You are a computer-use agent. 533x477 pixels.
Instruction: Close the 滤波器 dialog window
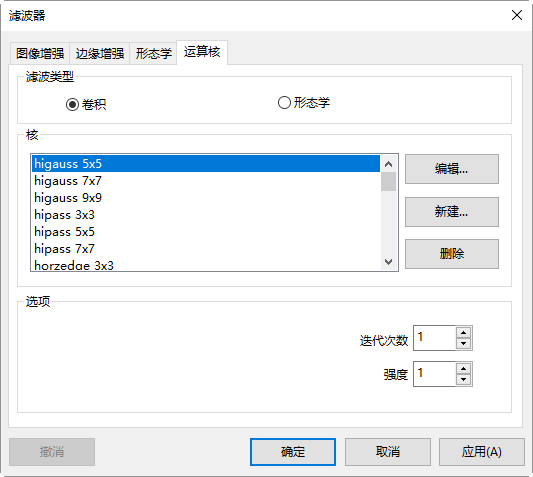pos(517,15)
